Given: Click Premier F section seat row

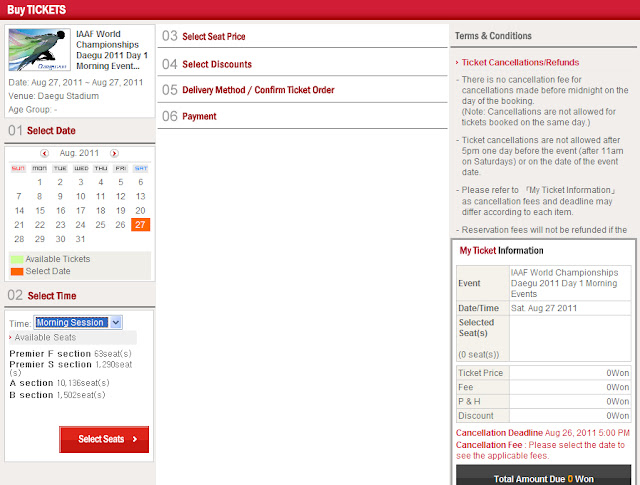Looking at the screenshot, I should pyautogui.click(x=71, y=354).
